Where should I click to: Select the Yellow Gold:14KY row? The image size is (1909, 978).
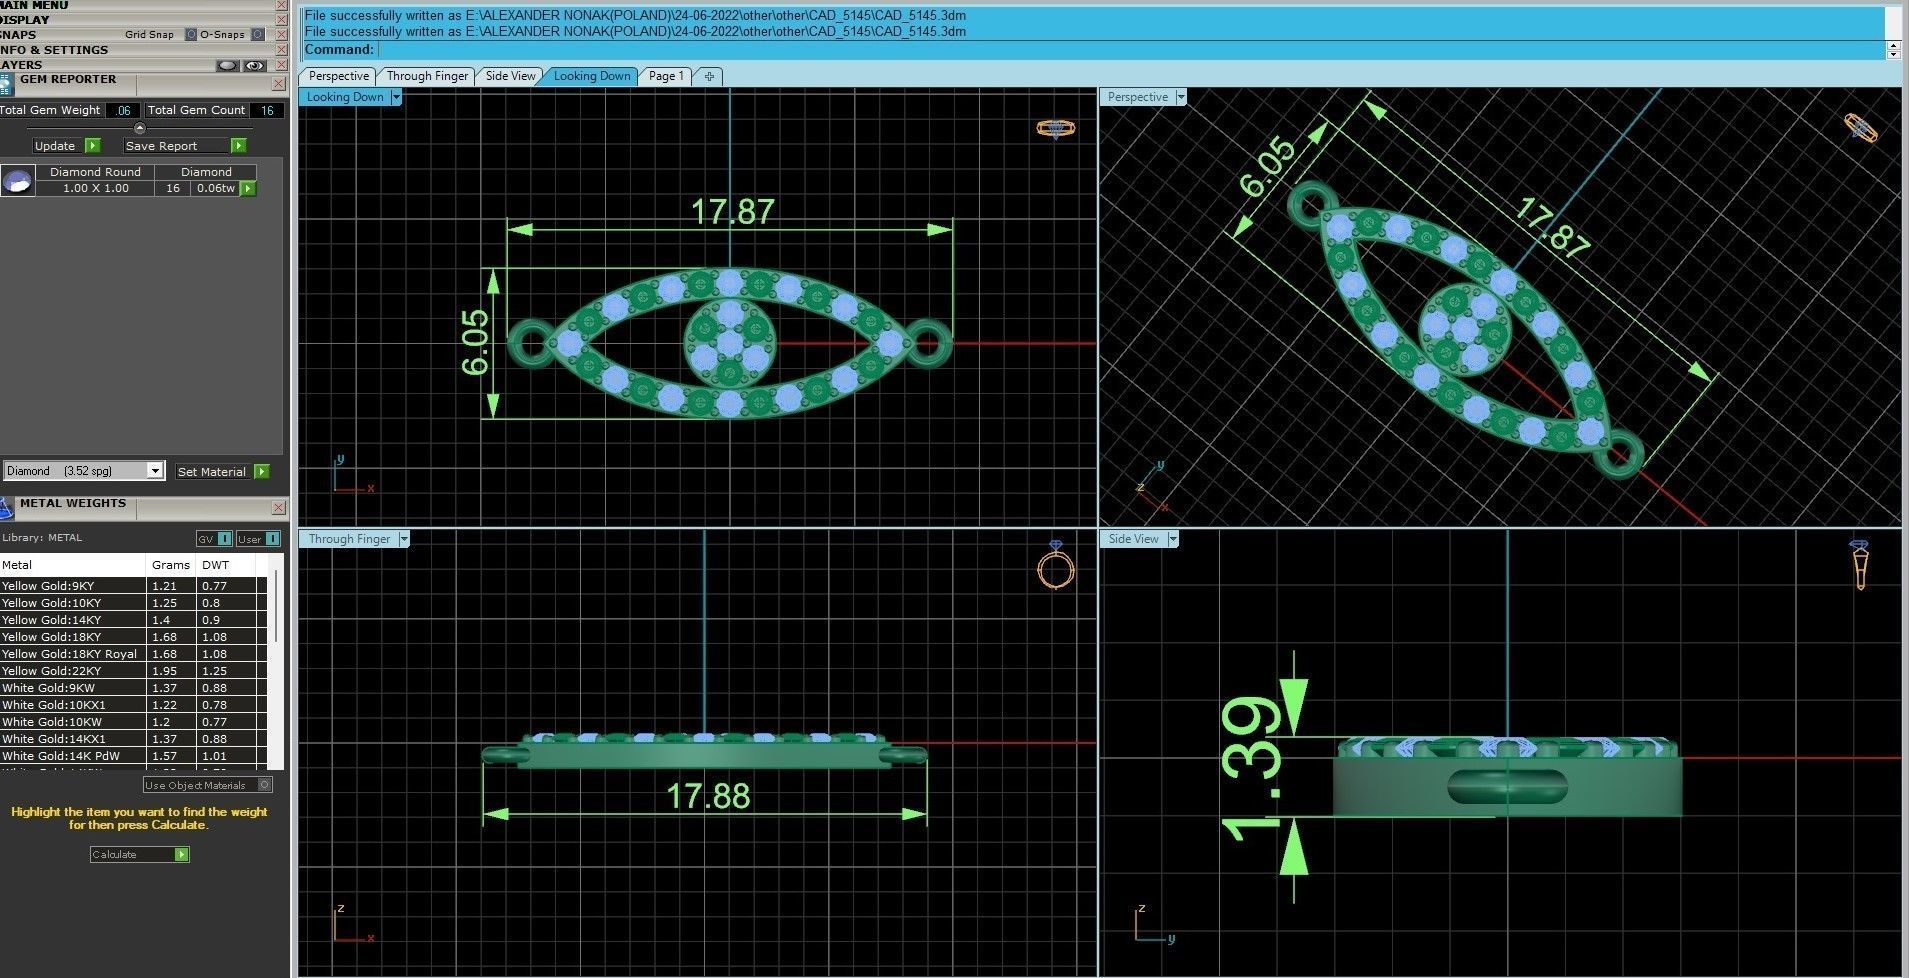pos(134,620)
